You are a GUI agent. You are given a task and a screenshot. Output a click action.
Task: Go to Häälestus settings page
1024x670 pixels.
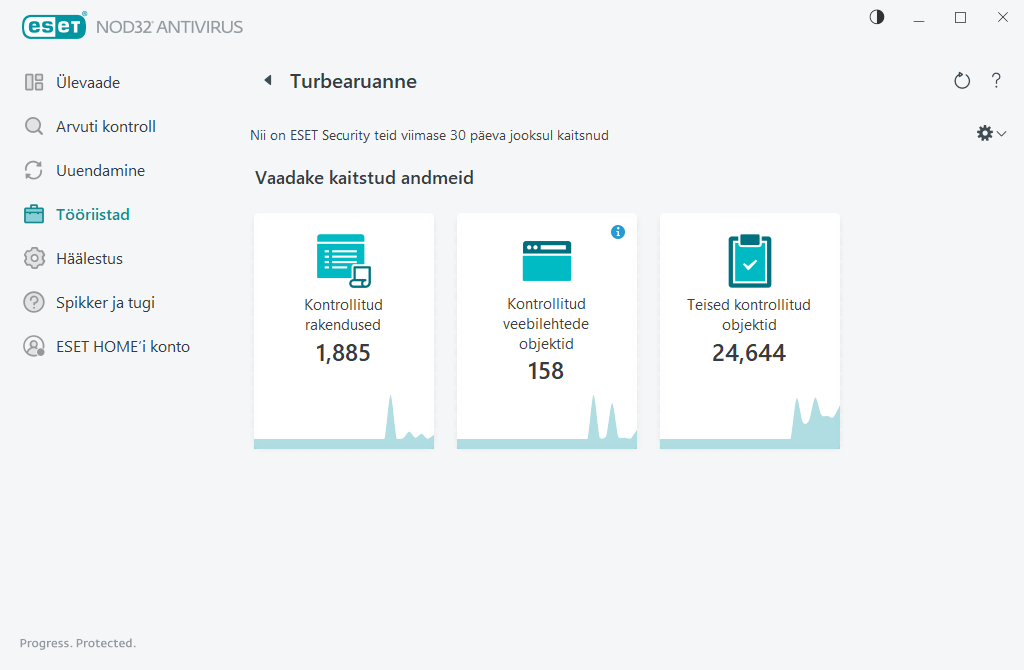pos(89,259)
